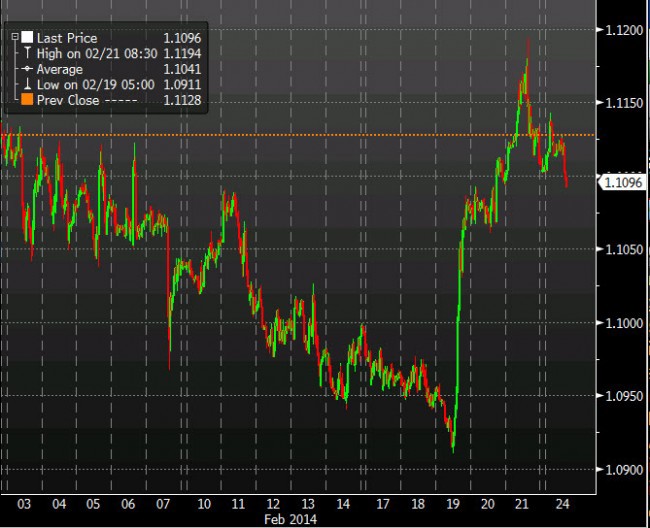Select the Last Price legend label
Screen dimensions: 650x528
[67, 38]
